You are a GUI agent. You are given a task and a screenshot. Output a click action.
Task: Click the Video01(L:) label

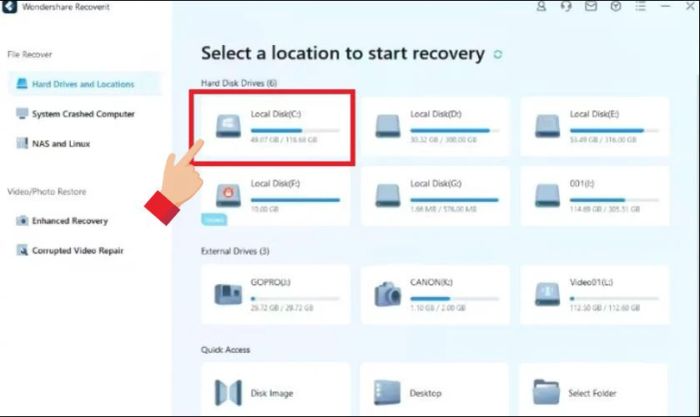tap(591, 282)
